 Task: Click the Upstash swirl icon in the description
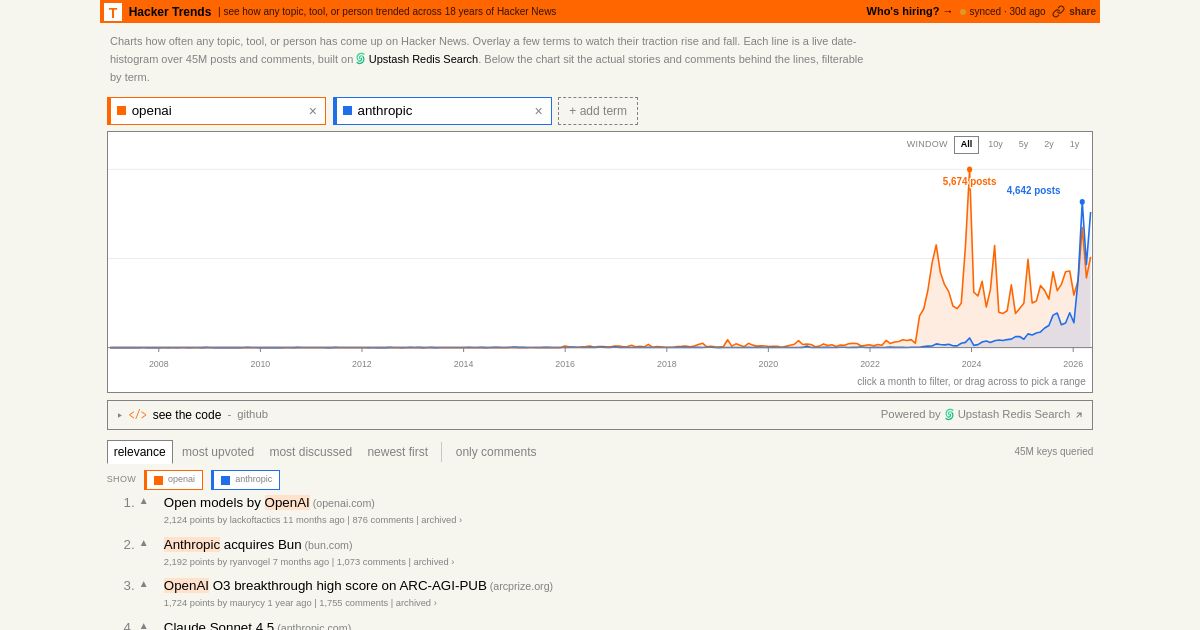click(361, 59)
